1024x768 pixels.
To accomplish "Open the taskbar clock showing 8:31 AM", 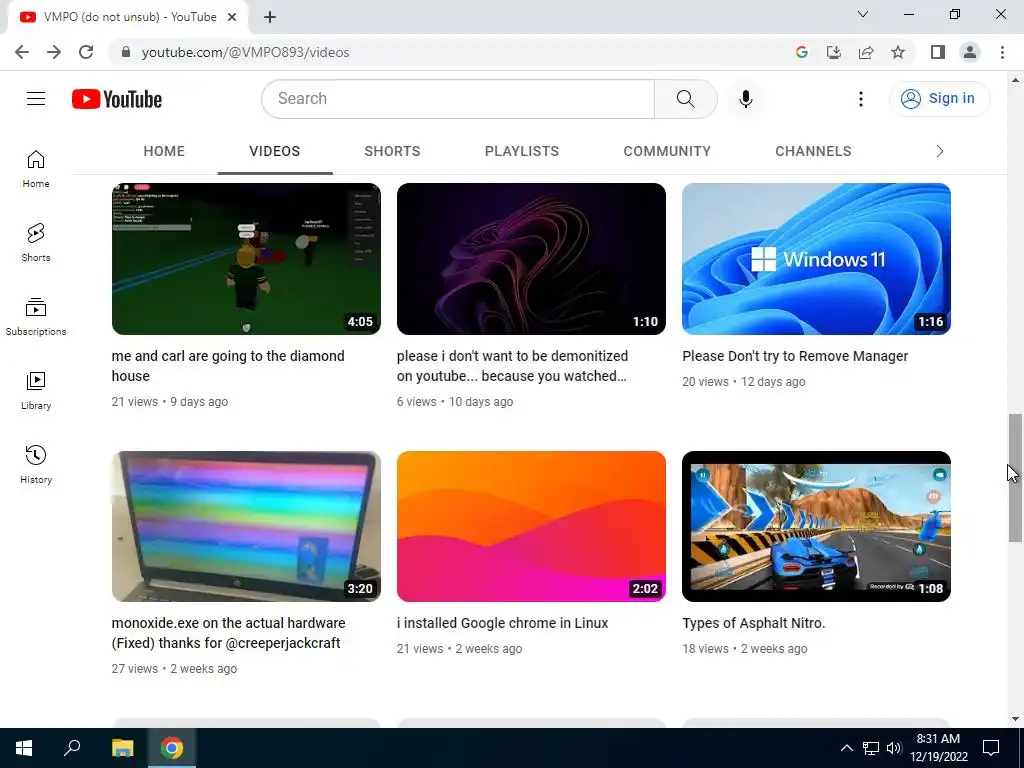I will (x=938, y=748).
